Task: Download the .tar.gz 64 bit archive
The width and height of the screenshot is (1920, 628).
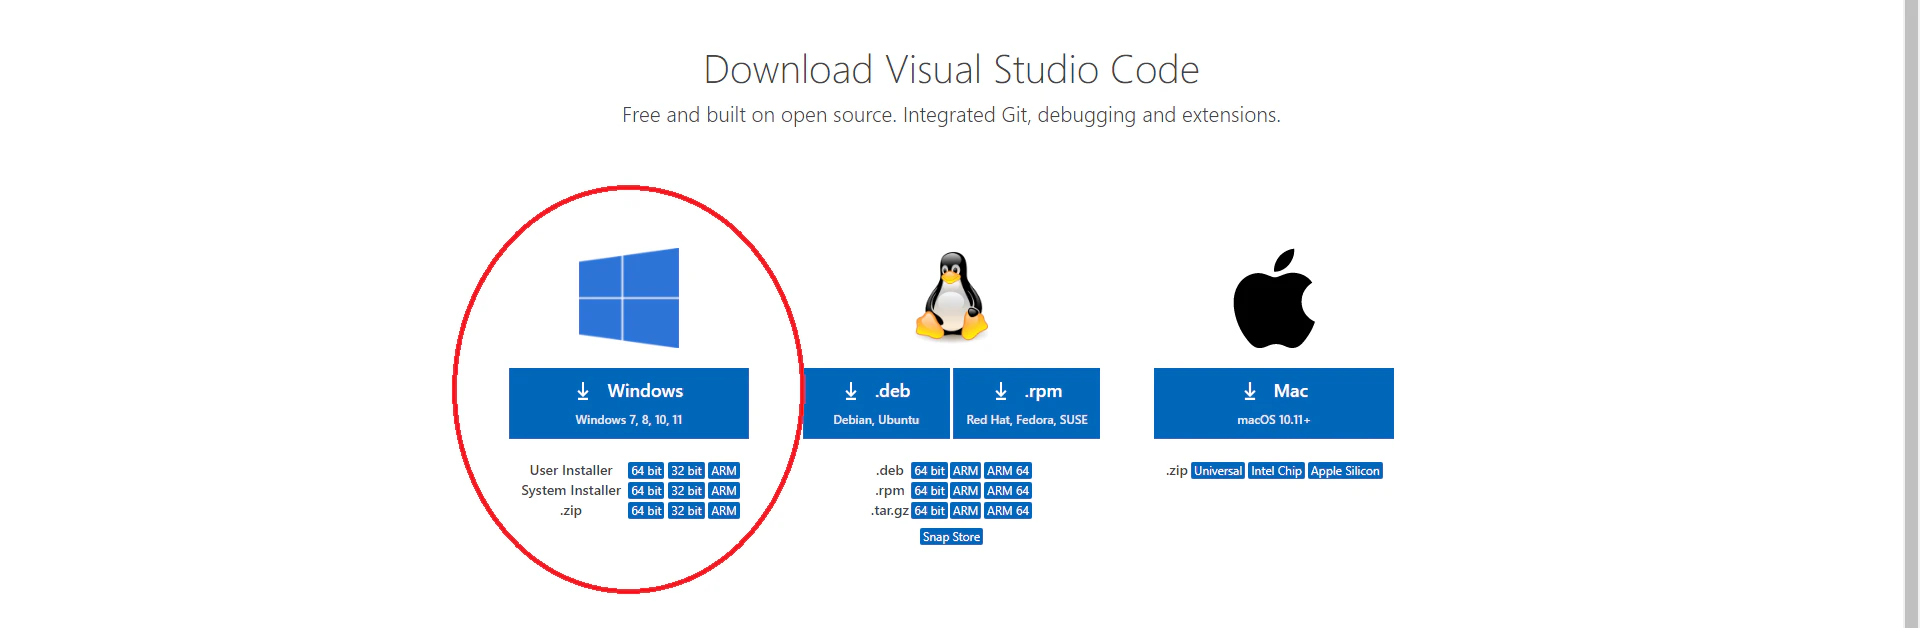Action: click(929, 511)
